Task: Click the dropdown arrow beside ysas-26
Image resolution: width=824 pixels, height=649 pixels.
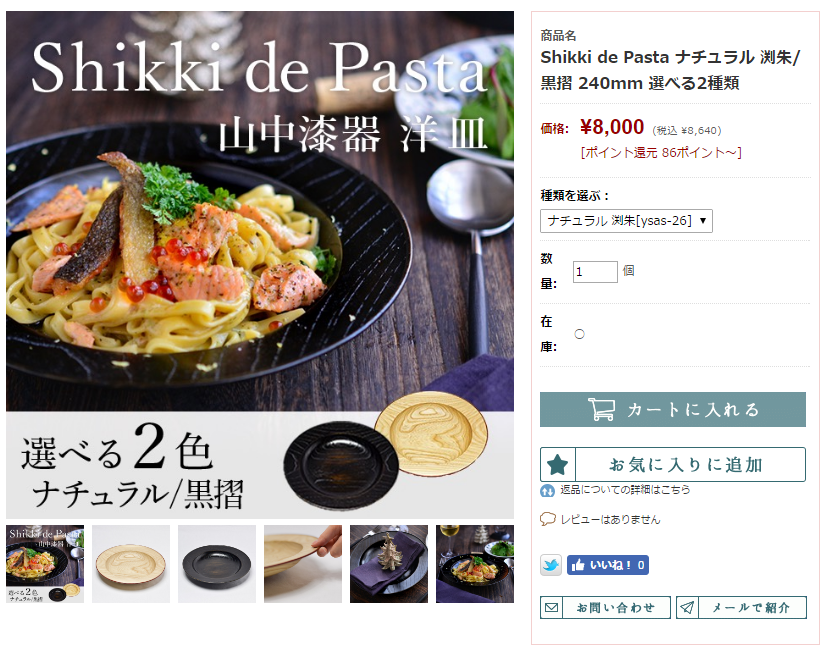Action: (703, 221)
